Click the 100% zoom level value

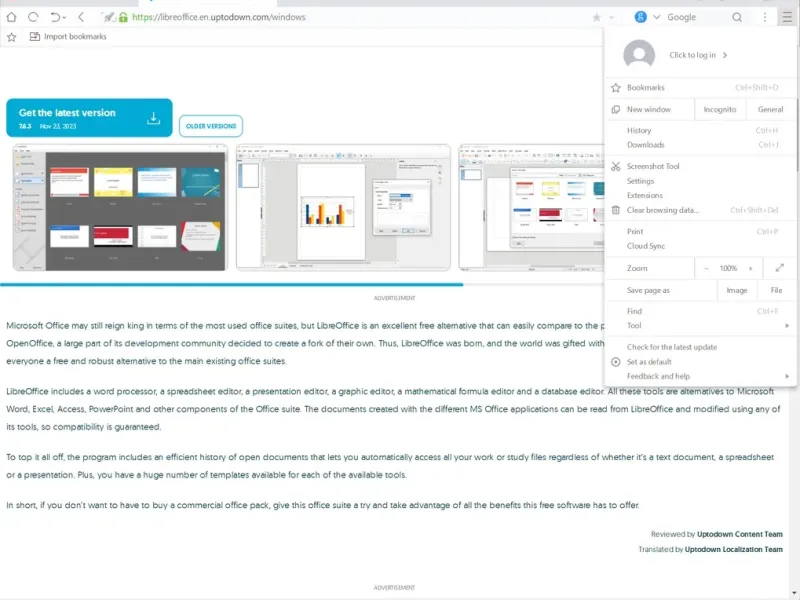point(728,268)
